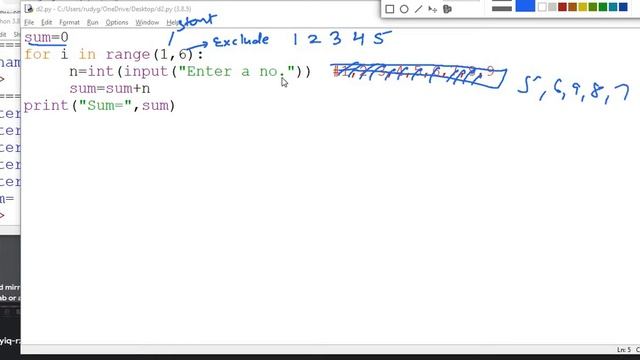Click the 'print("Sum=",sum)' code line
Screen dimensions: 640x360
(x=99, y=106)
